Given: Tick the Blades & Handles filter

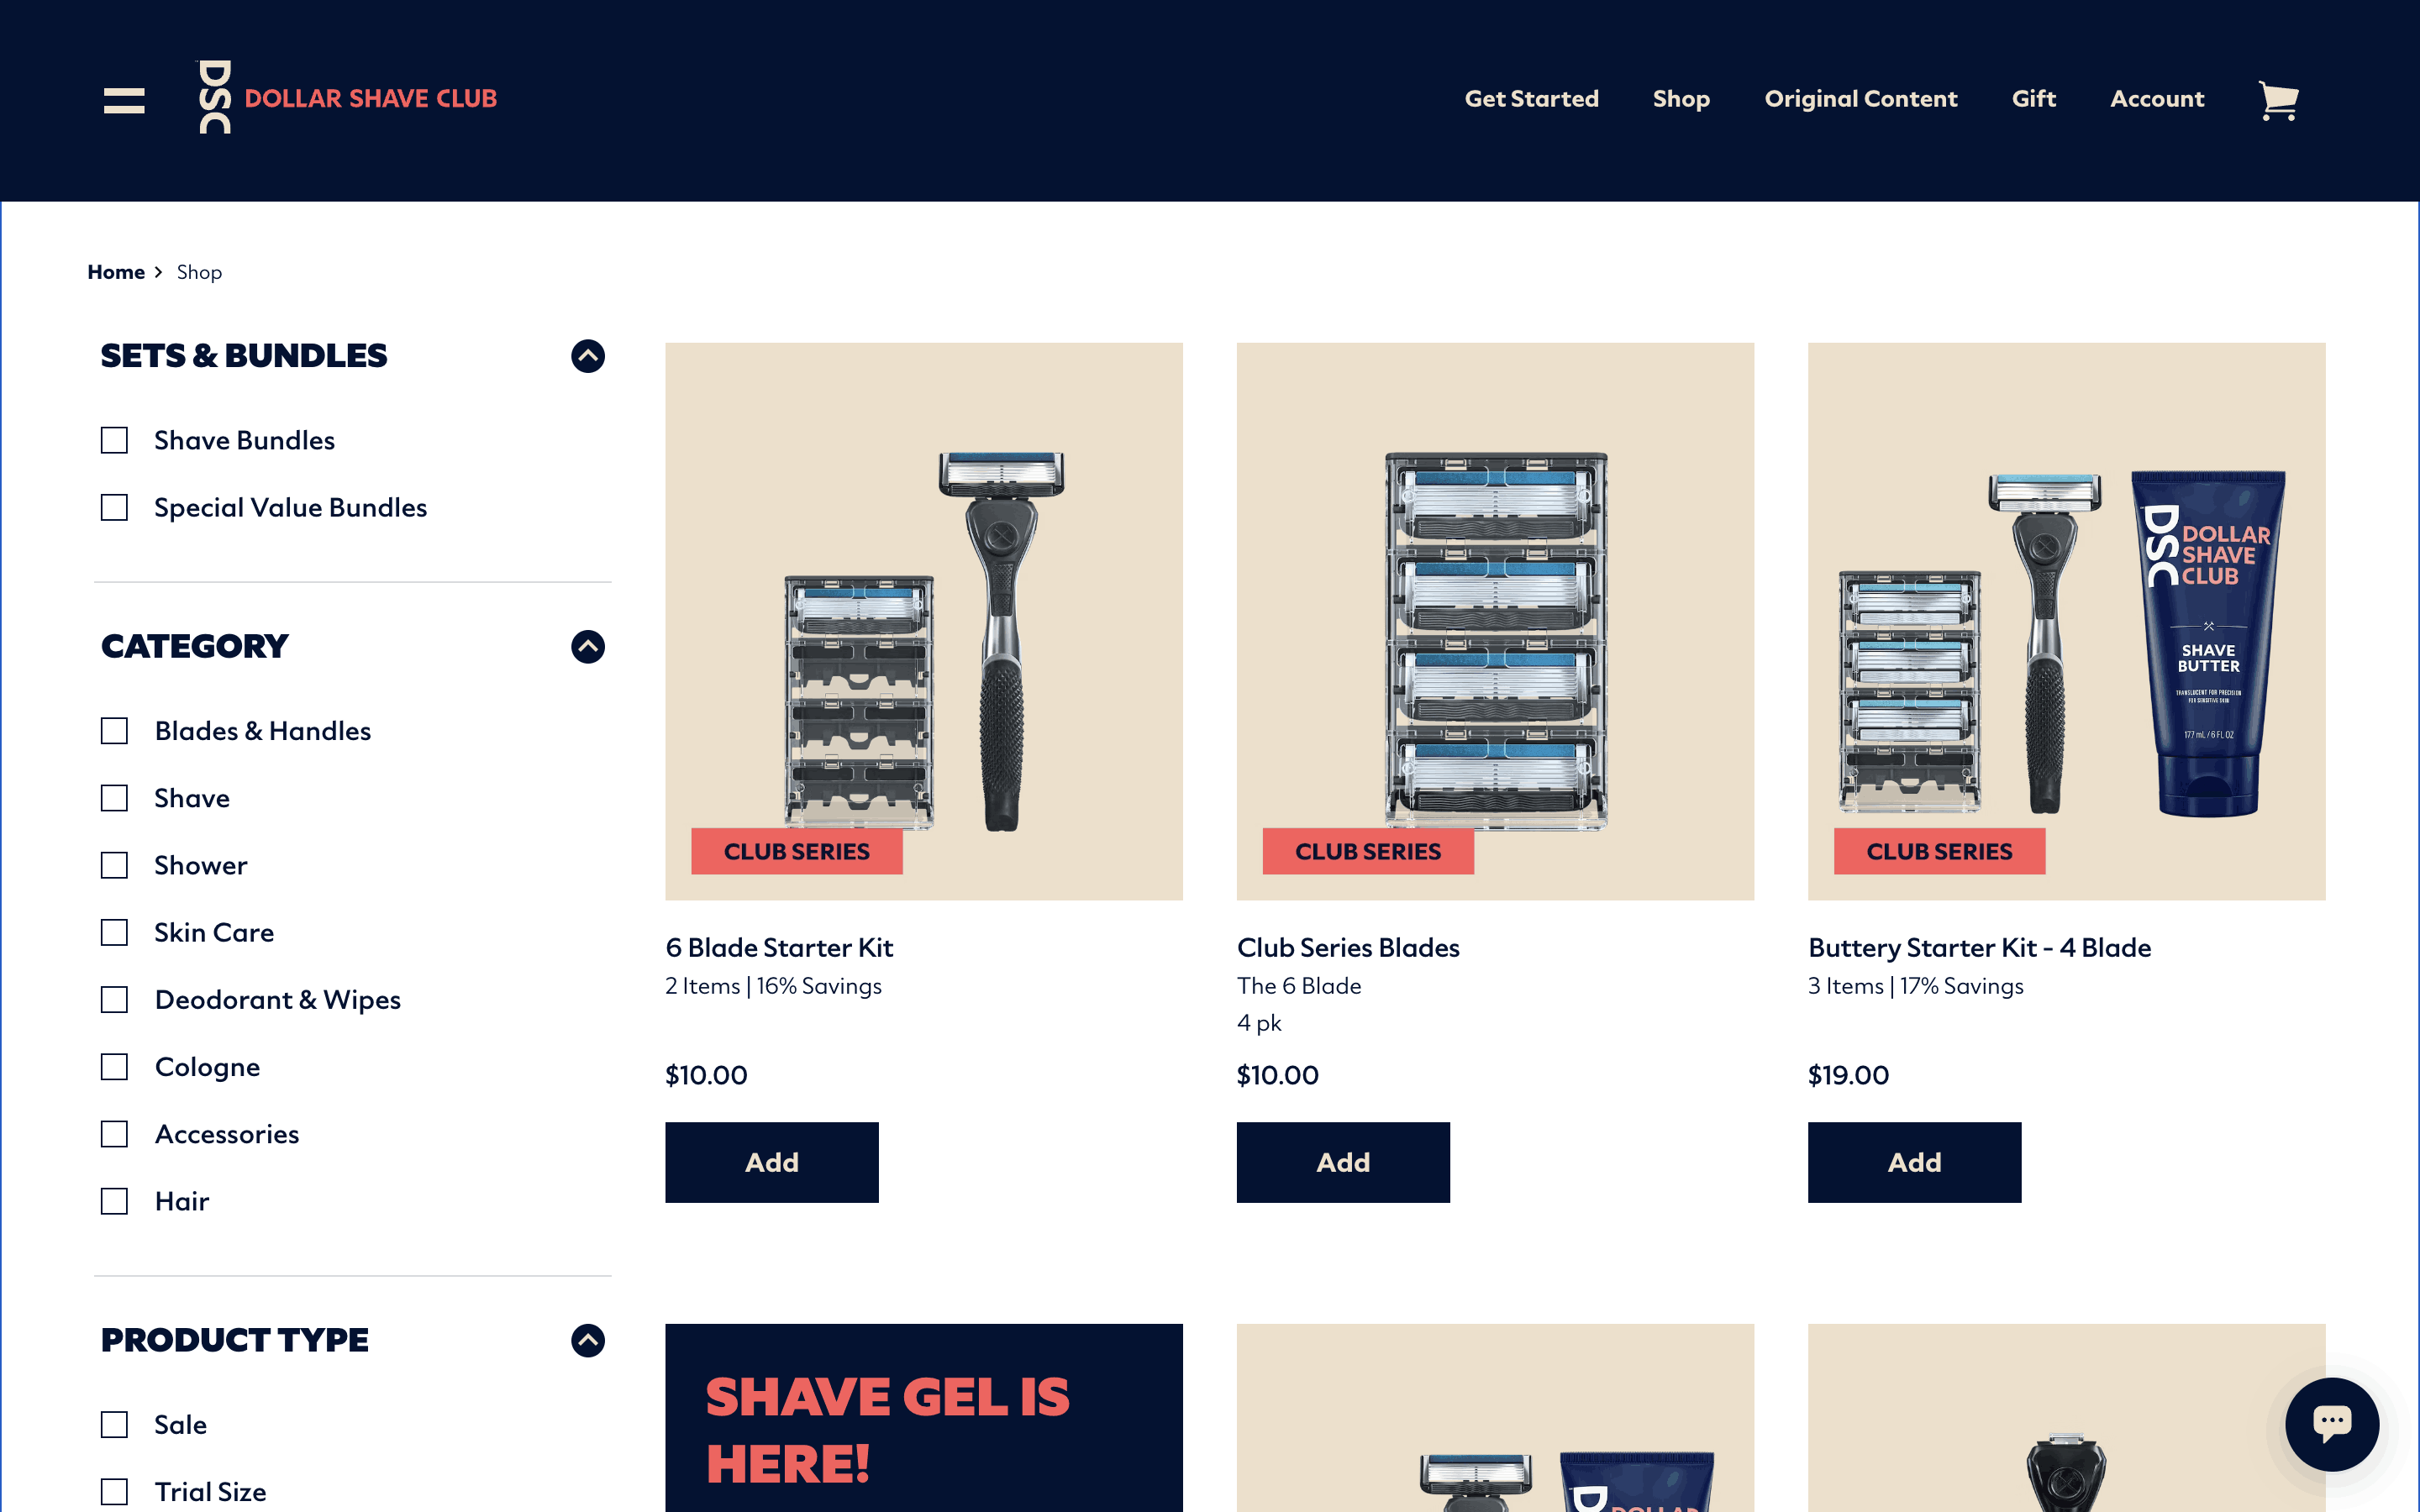Looking at the screenshot, I should coord(115,731).
